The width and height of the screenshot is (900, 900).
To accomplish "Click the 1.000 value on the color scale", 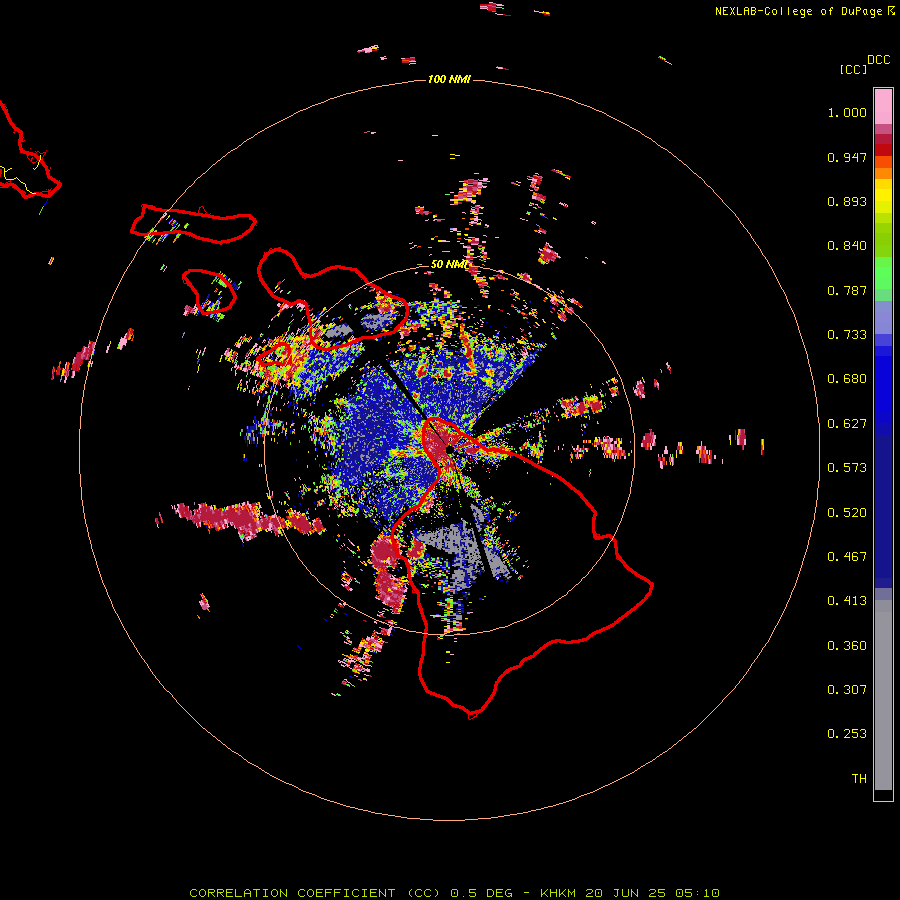I will click(x=847, y=112).
